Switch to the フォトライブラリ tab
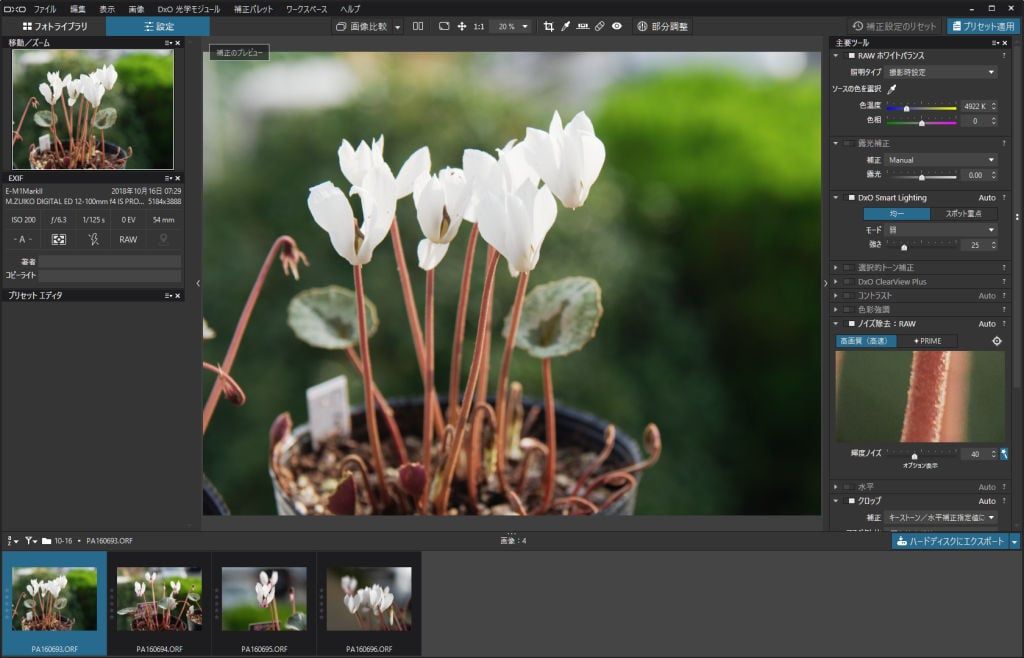 point(54,26)
